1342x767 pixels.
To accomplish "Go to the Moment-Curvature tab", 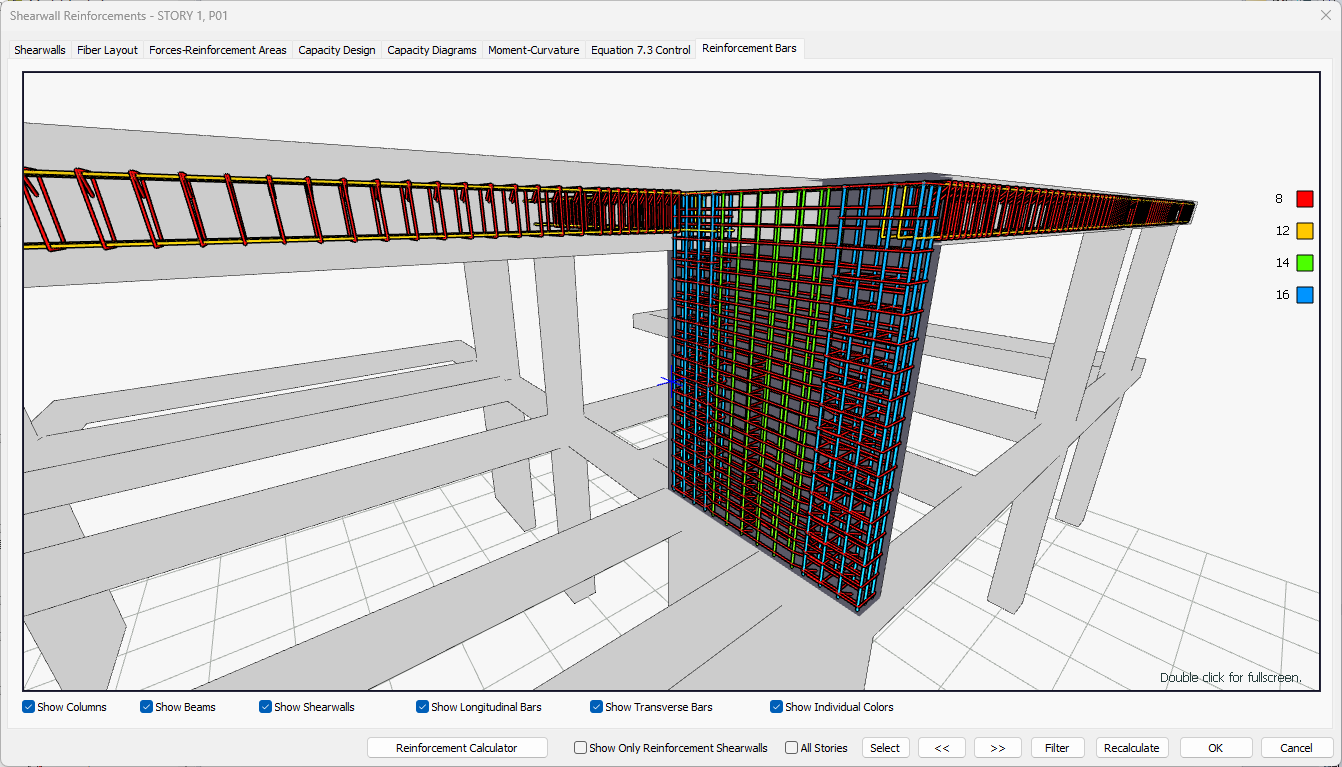I will pos(533,50).
